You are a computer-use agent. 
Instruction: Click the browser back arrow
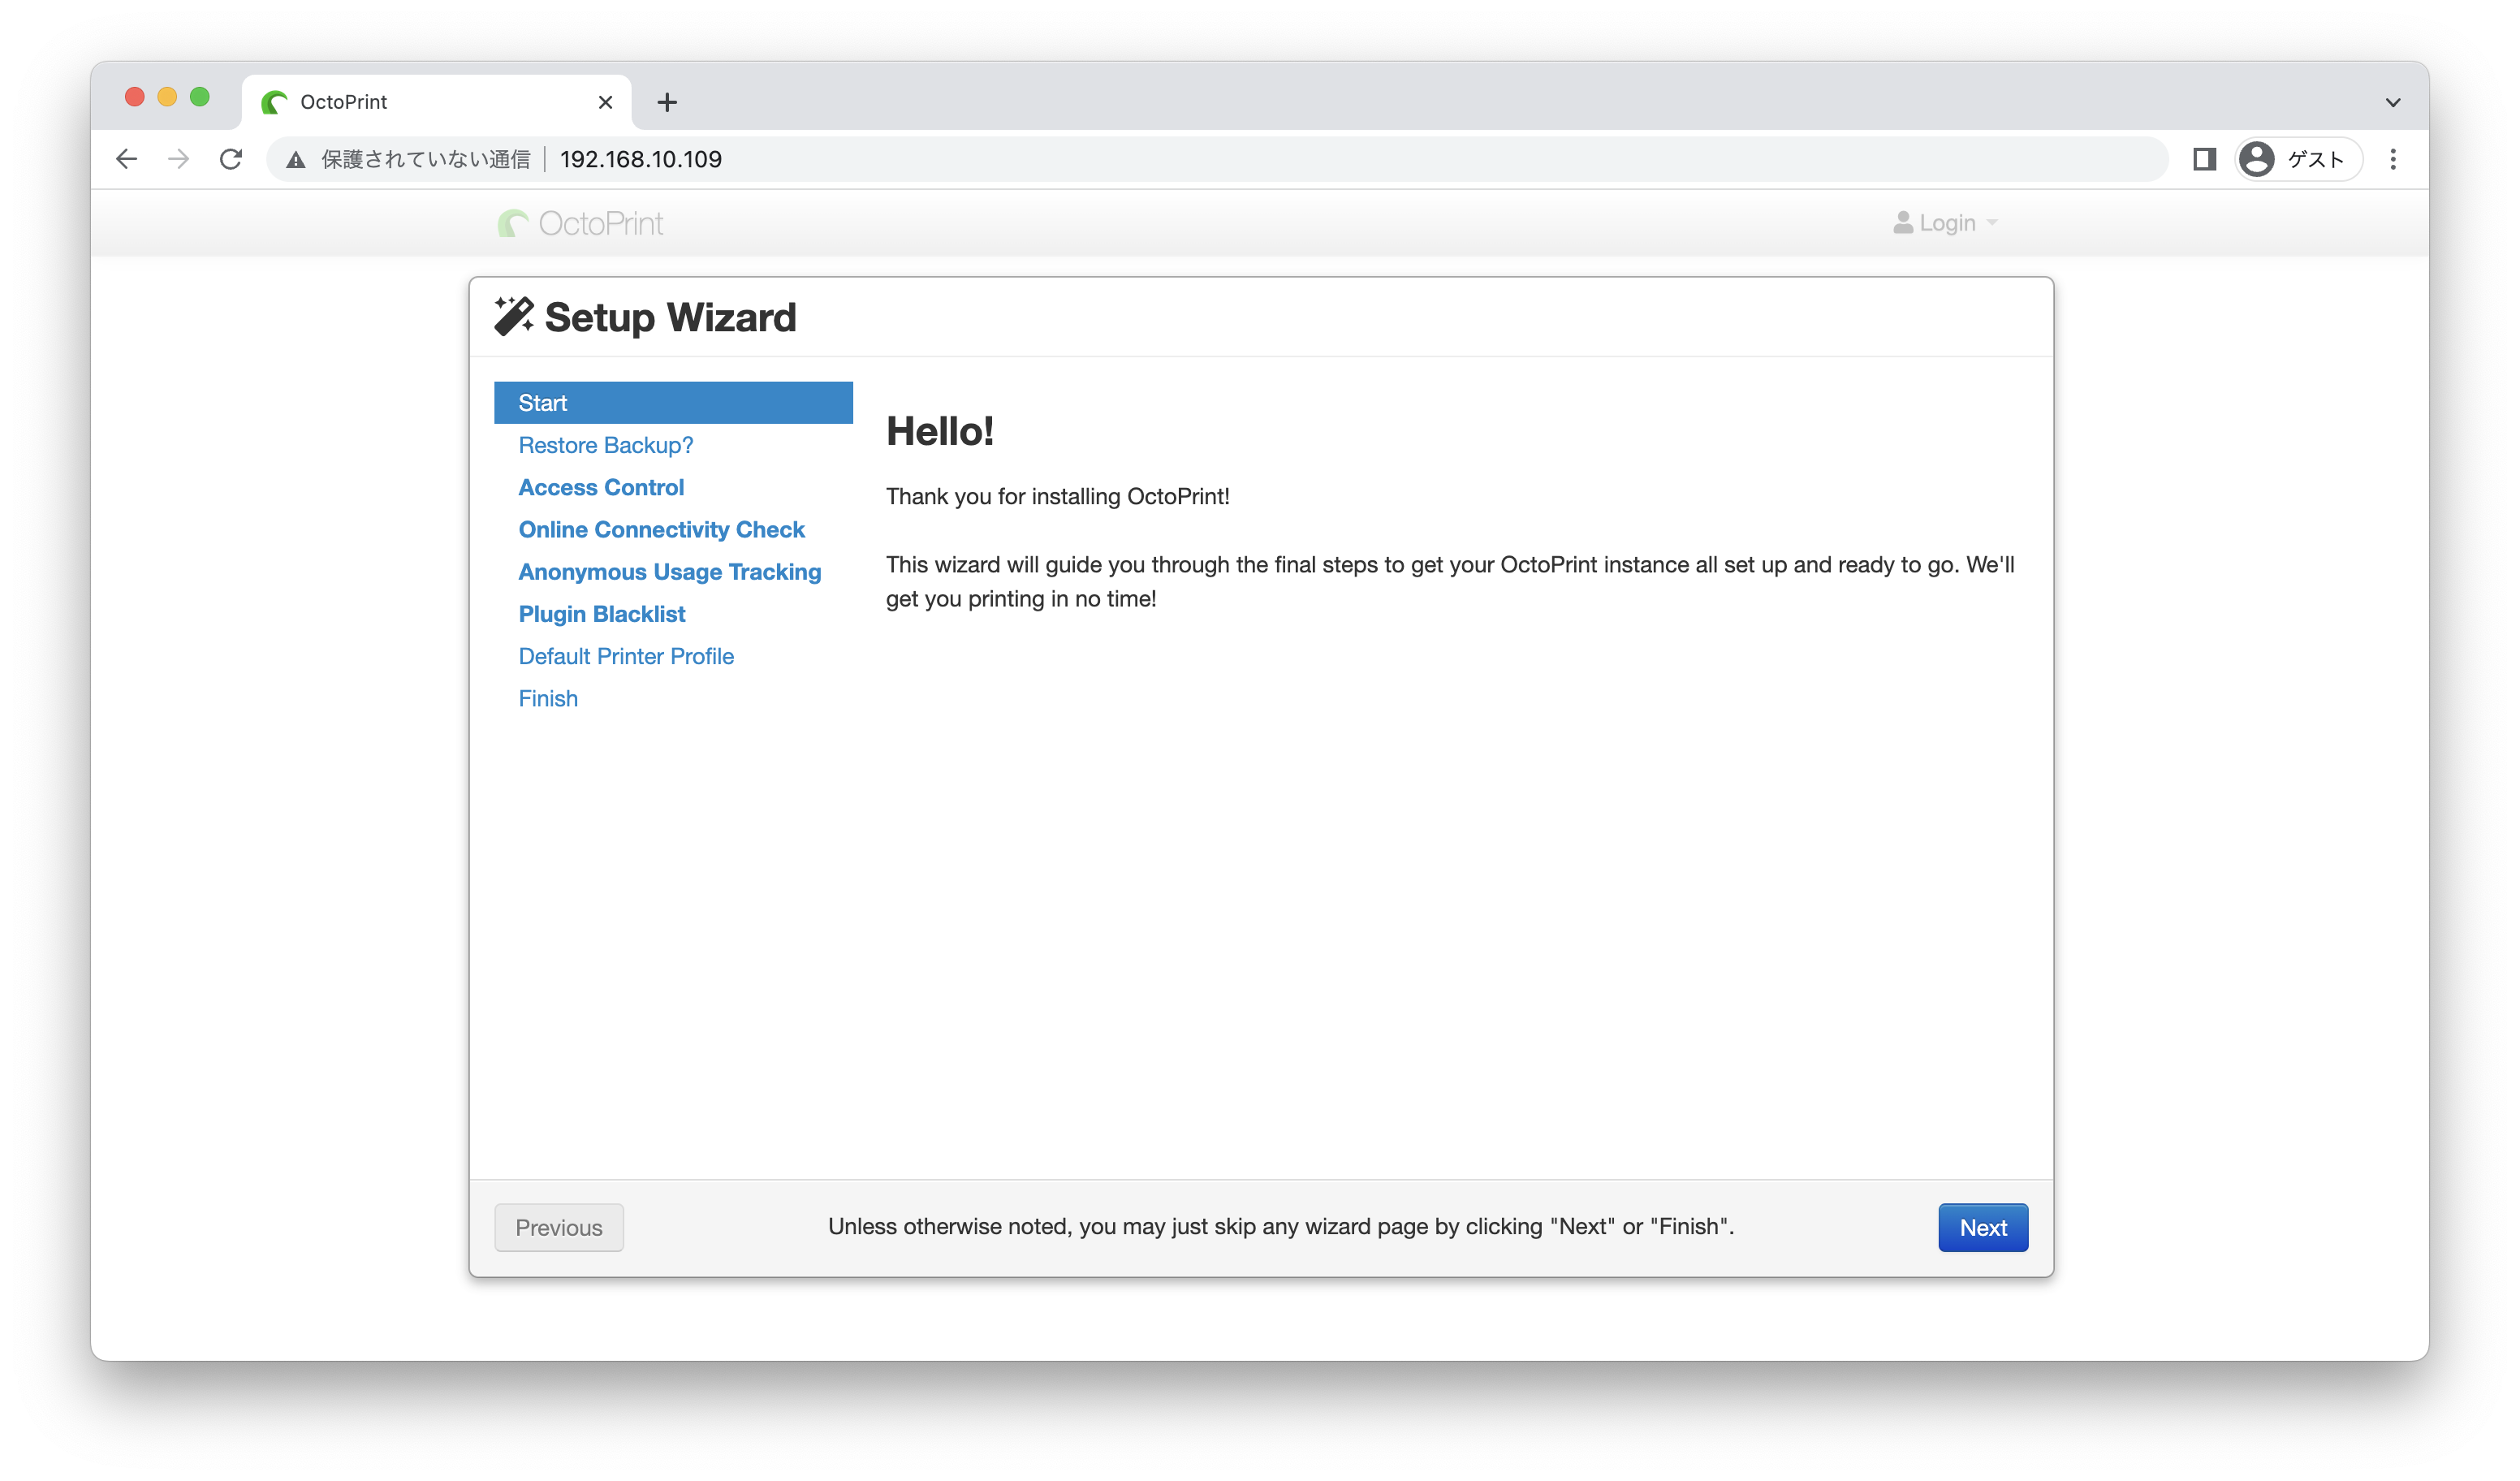point(127,159)
